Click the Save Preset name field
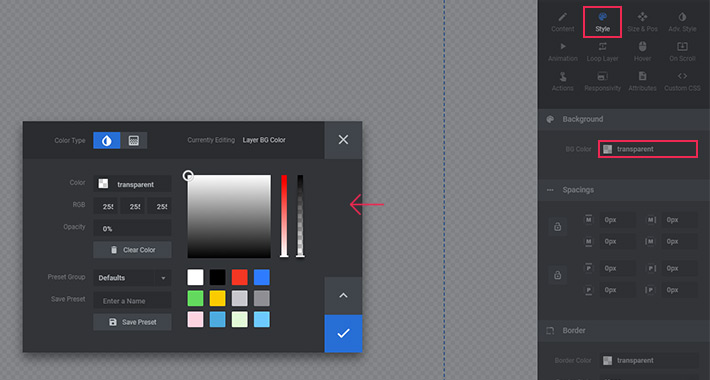Screen dimensions: 710x380 (x=132, y=301)
